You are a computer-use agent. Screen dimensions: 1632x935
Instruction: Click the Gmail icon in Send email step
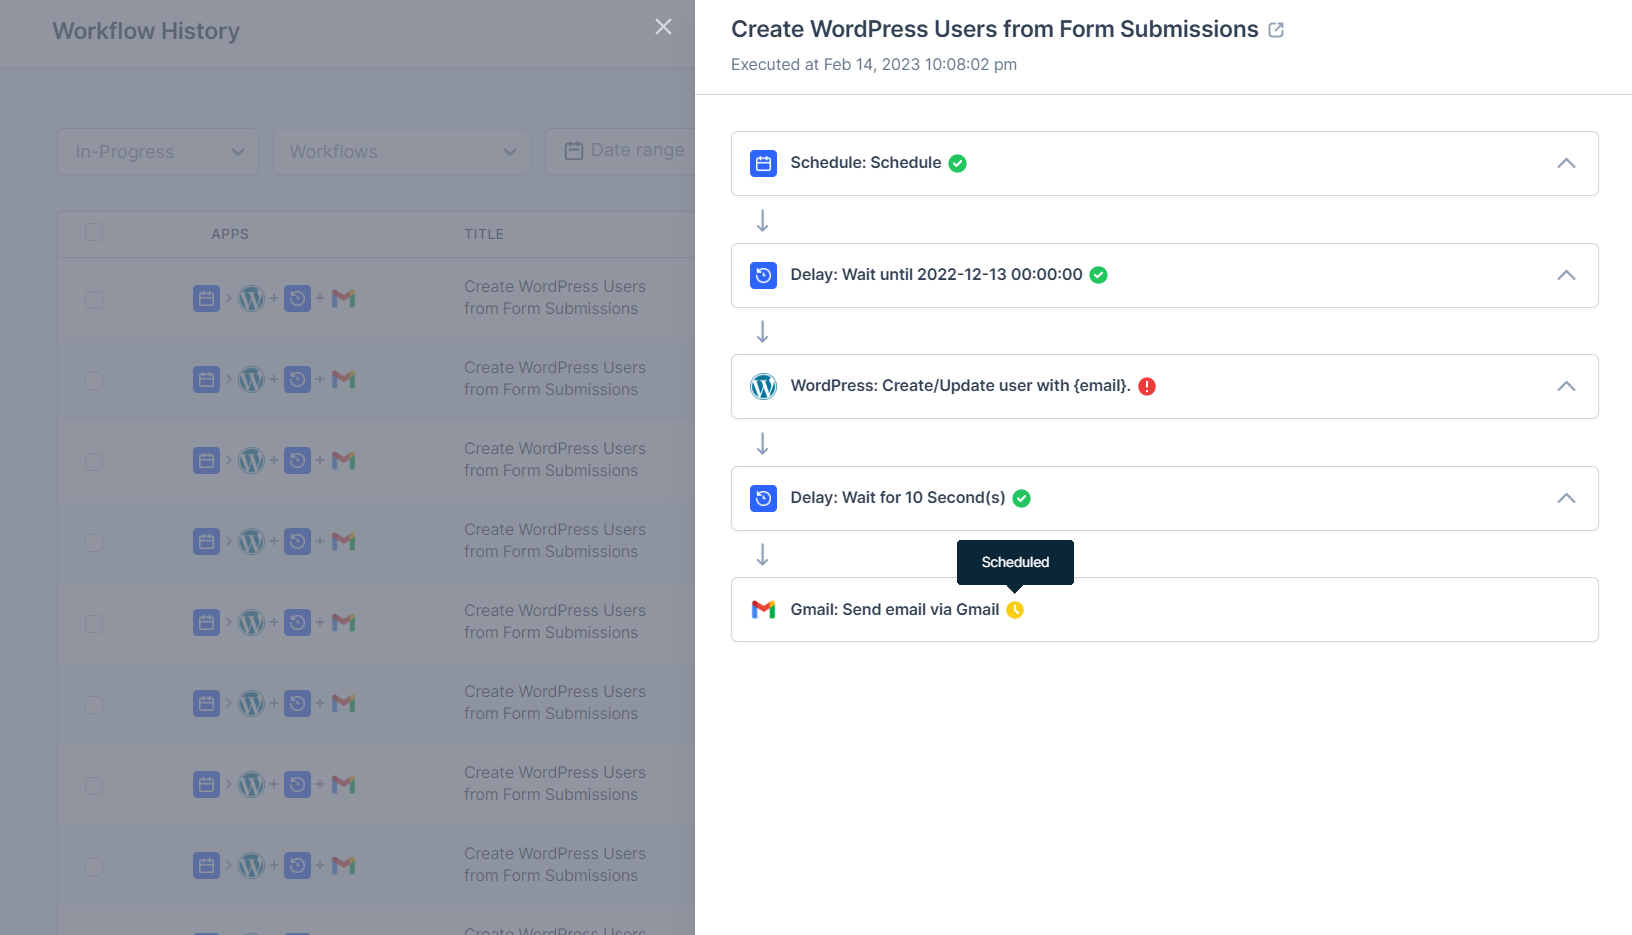coord(763,610)
